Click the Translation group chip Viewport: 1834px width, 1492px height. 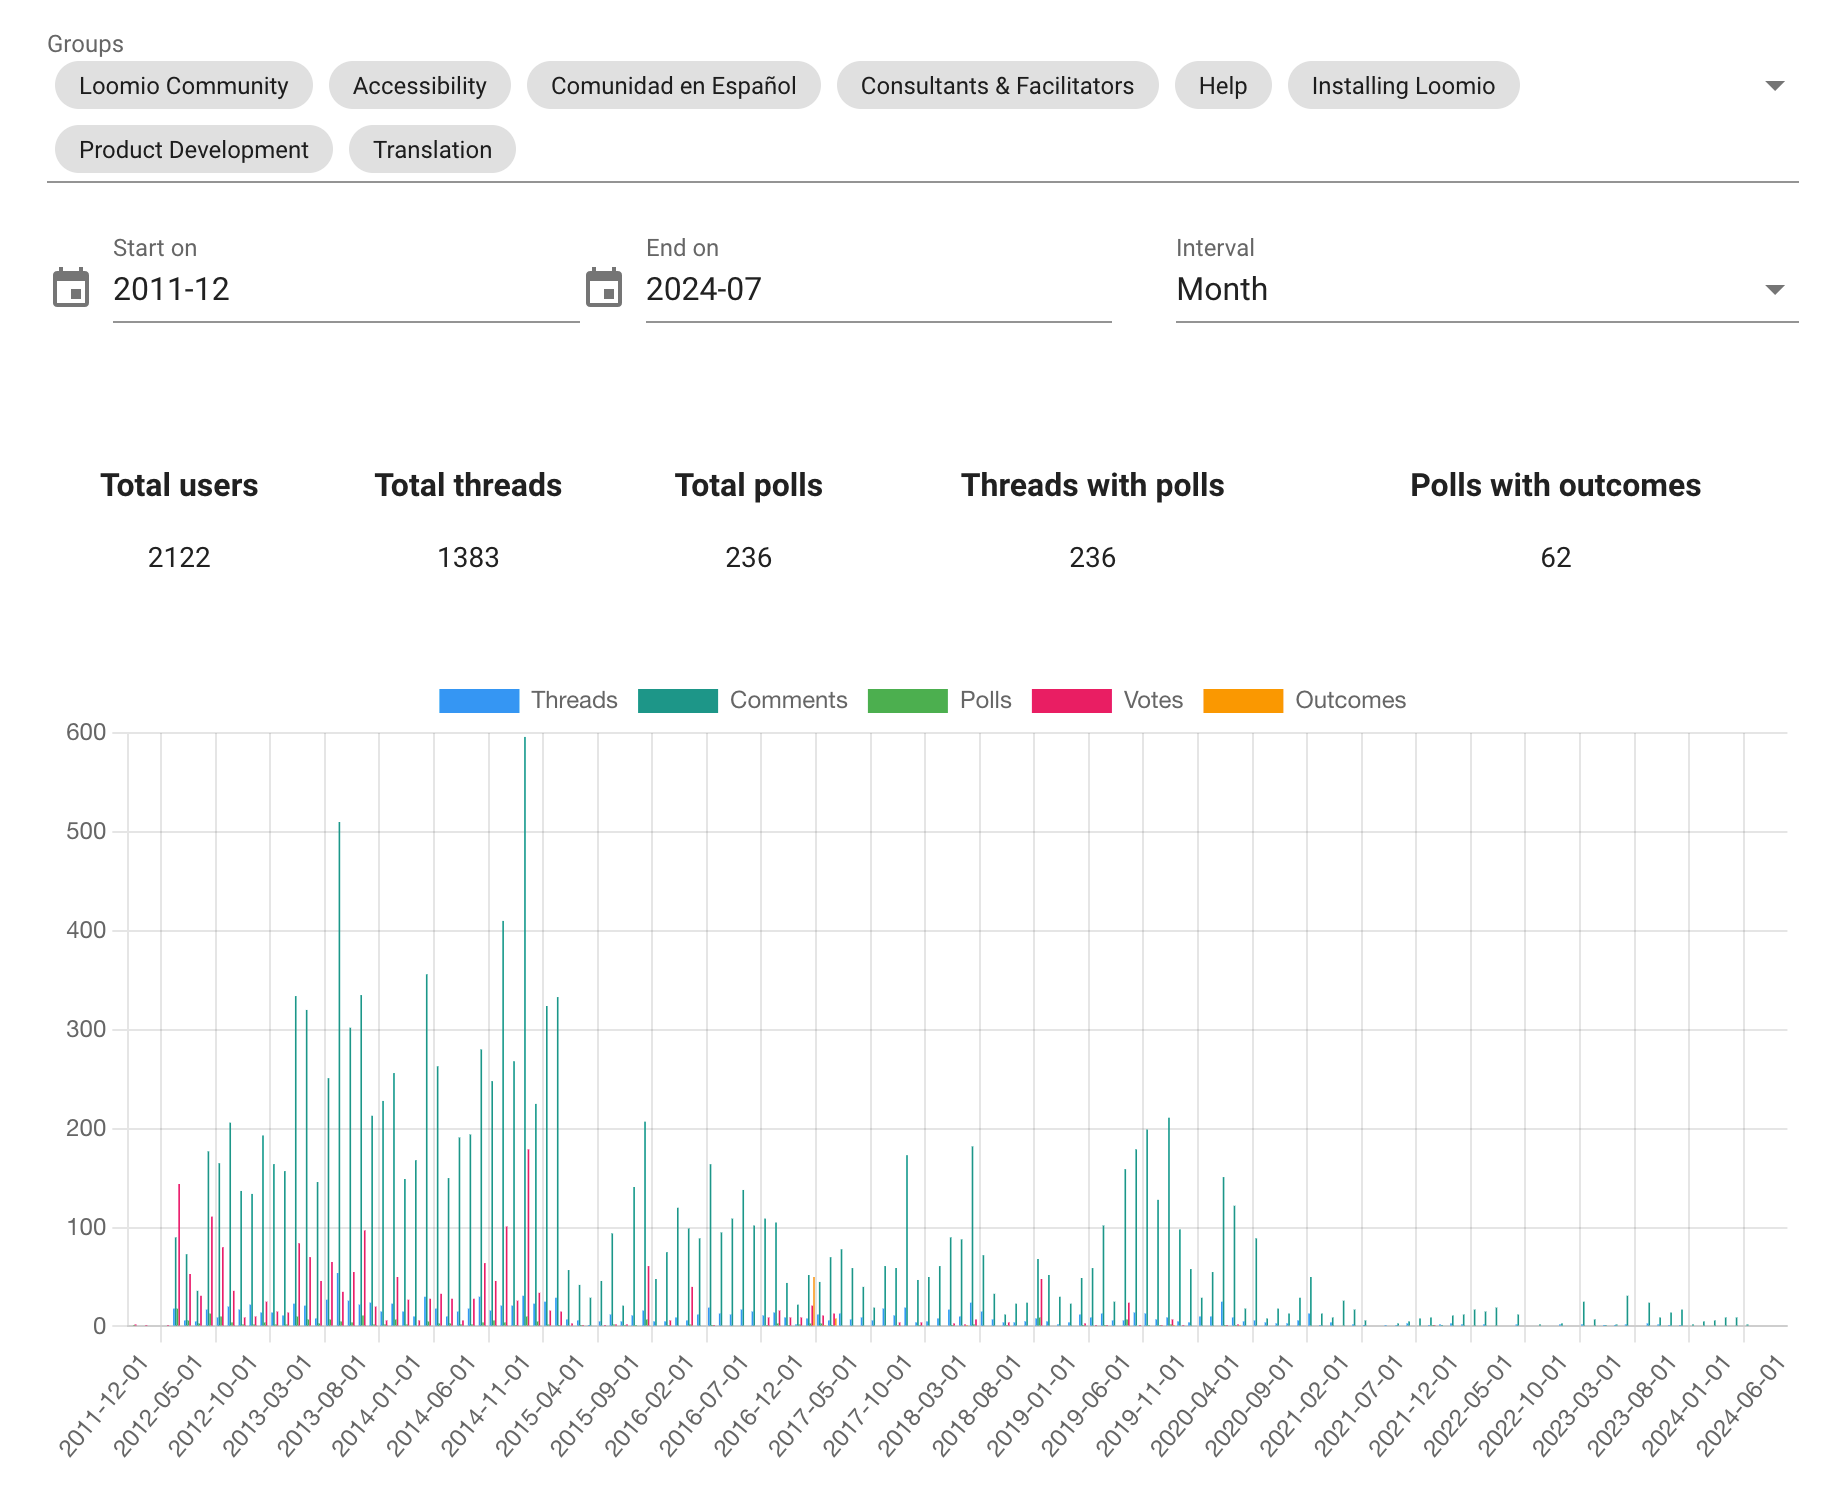click(x=433, y=150)
